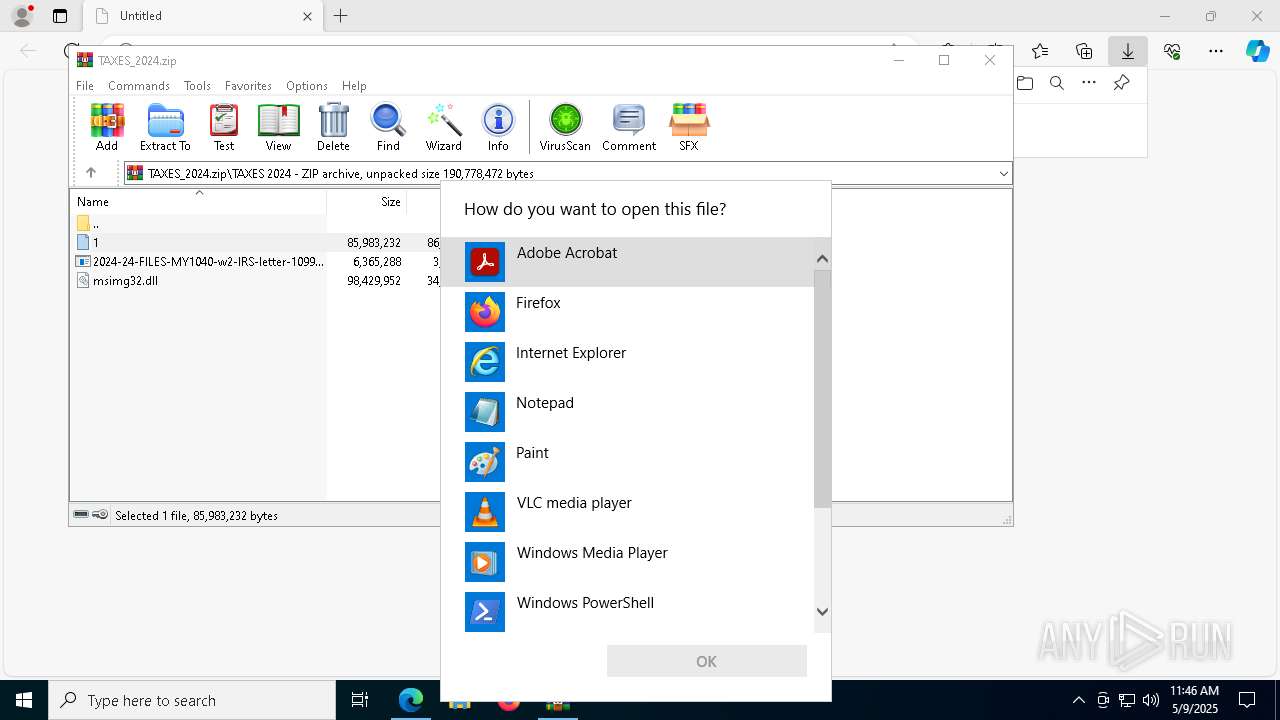Open Edge downloads icon in browser toolbar
Image resolution: width=1280 pixels, height=720 pixels.
(x=1128, y=51)
